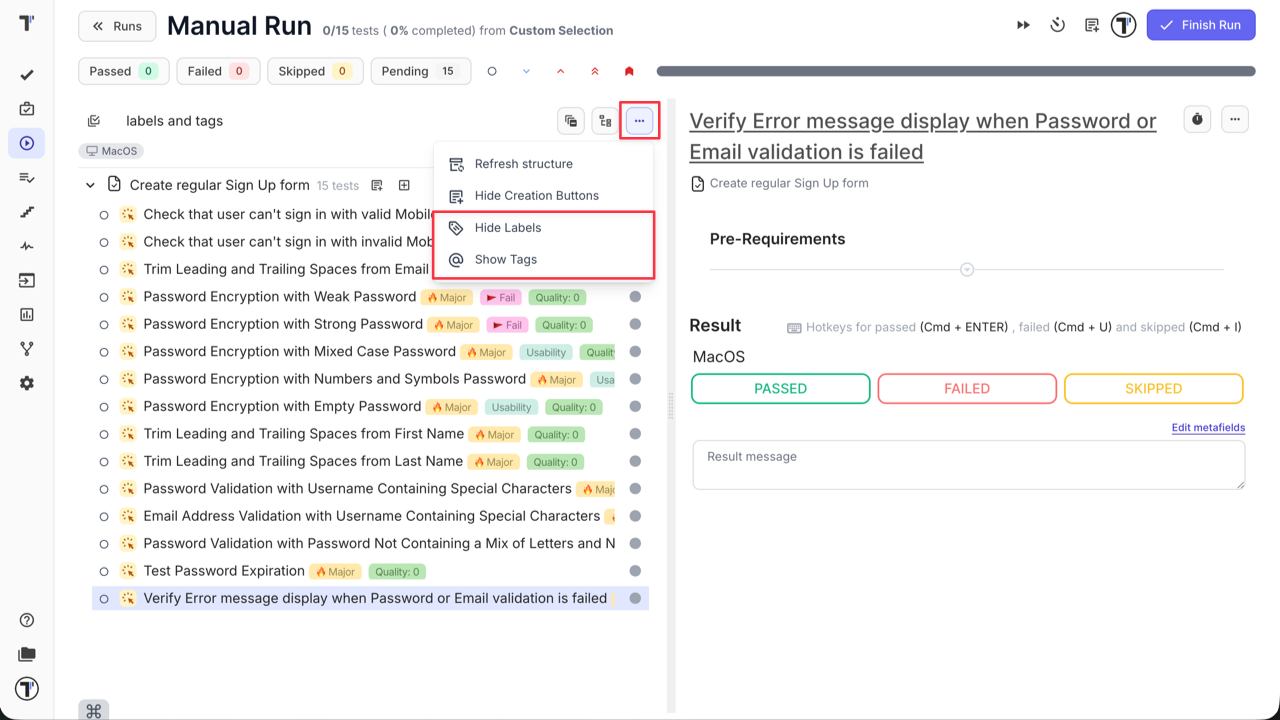
Task: Click the stopwatch icon beside the test title
Action: pyautogui.click(x=1197, y=119)
